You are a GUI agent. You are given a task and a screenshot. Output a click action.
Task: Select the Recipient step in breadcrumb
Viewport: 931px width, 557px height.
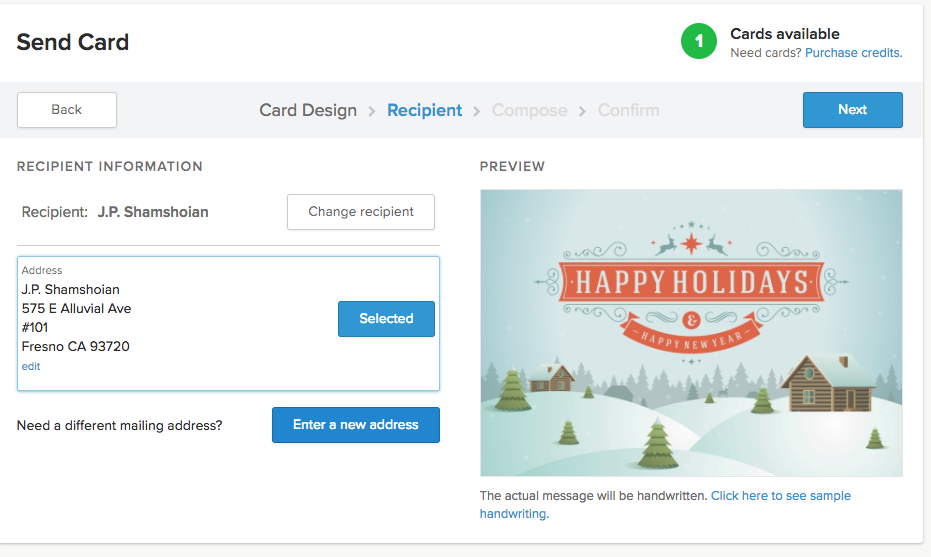[x=424, y=110]
